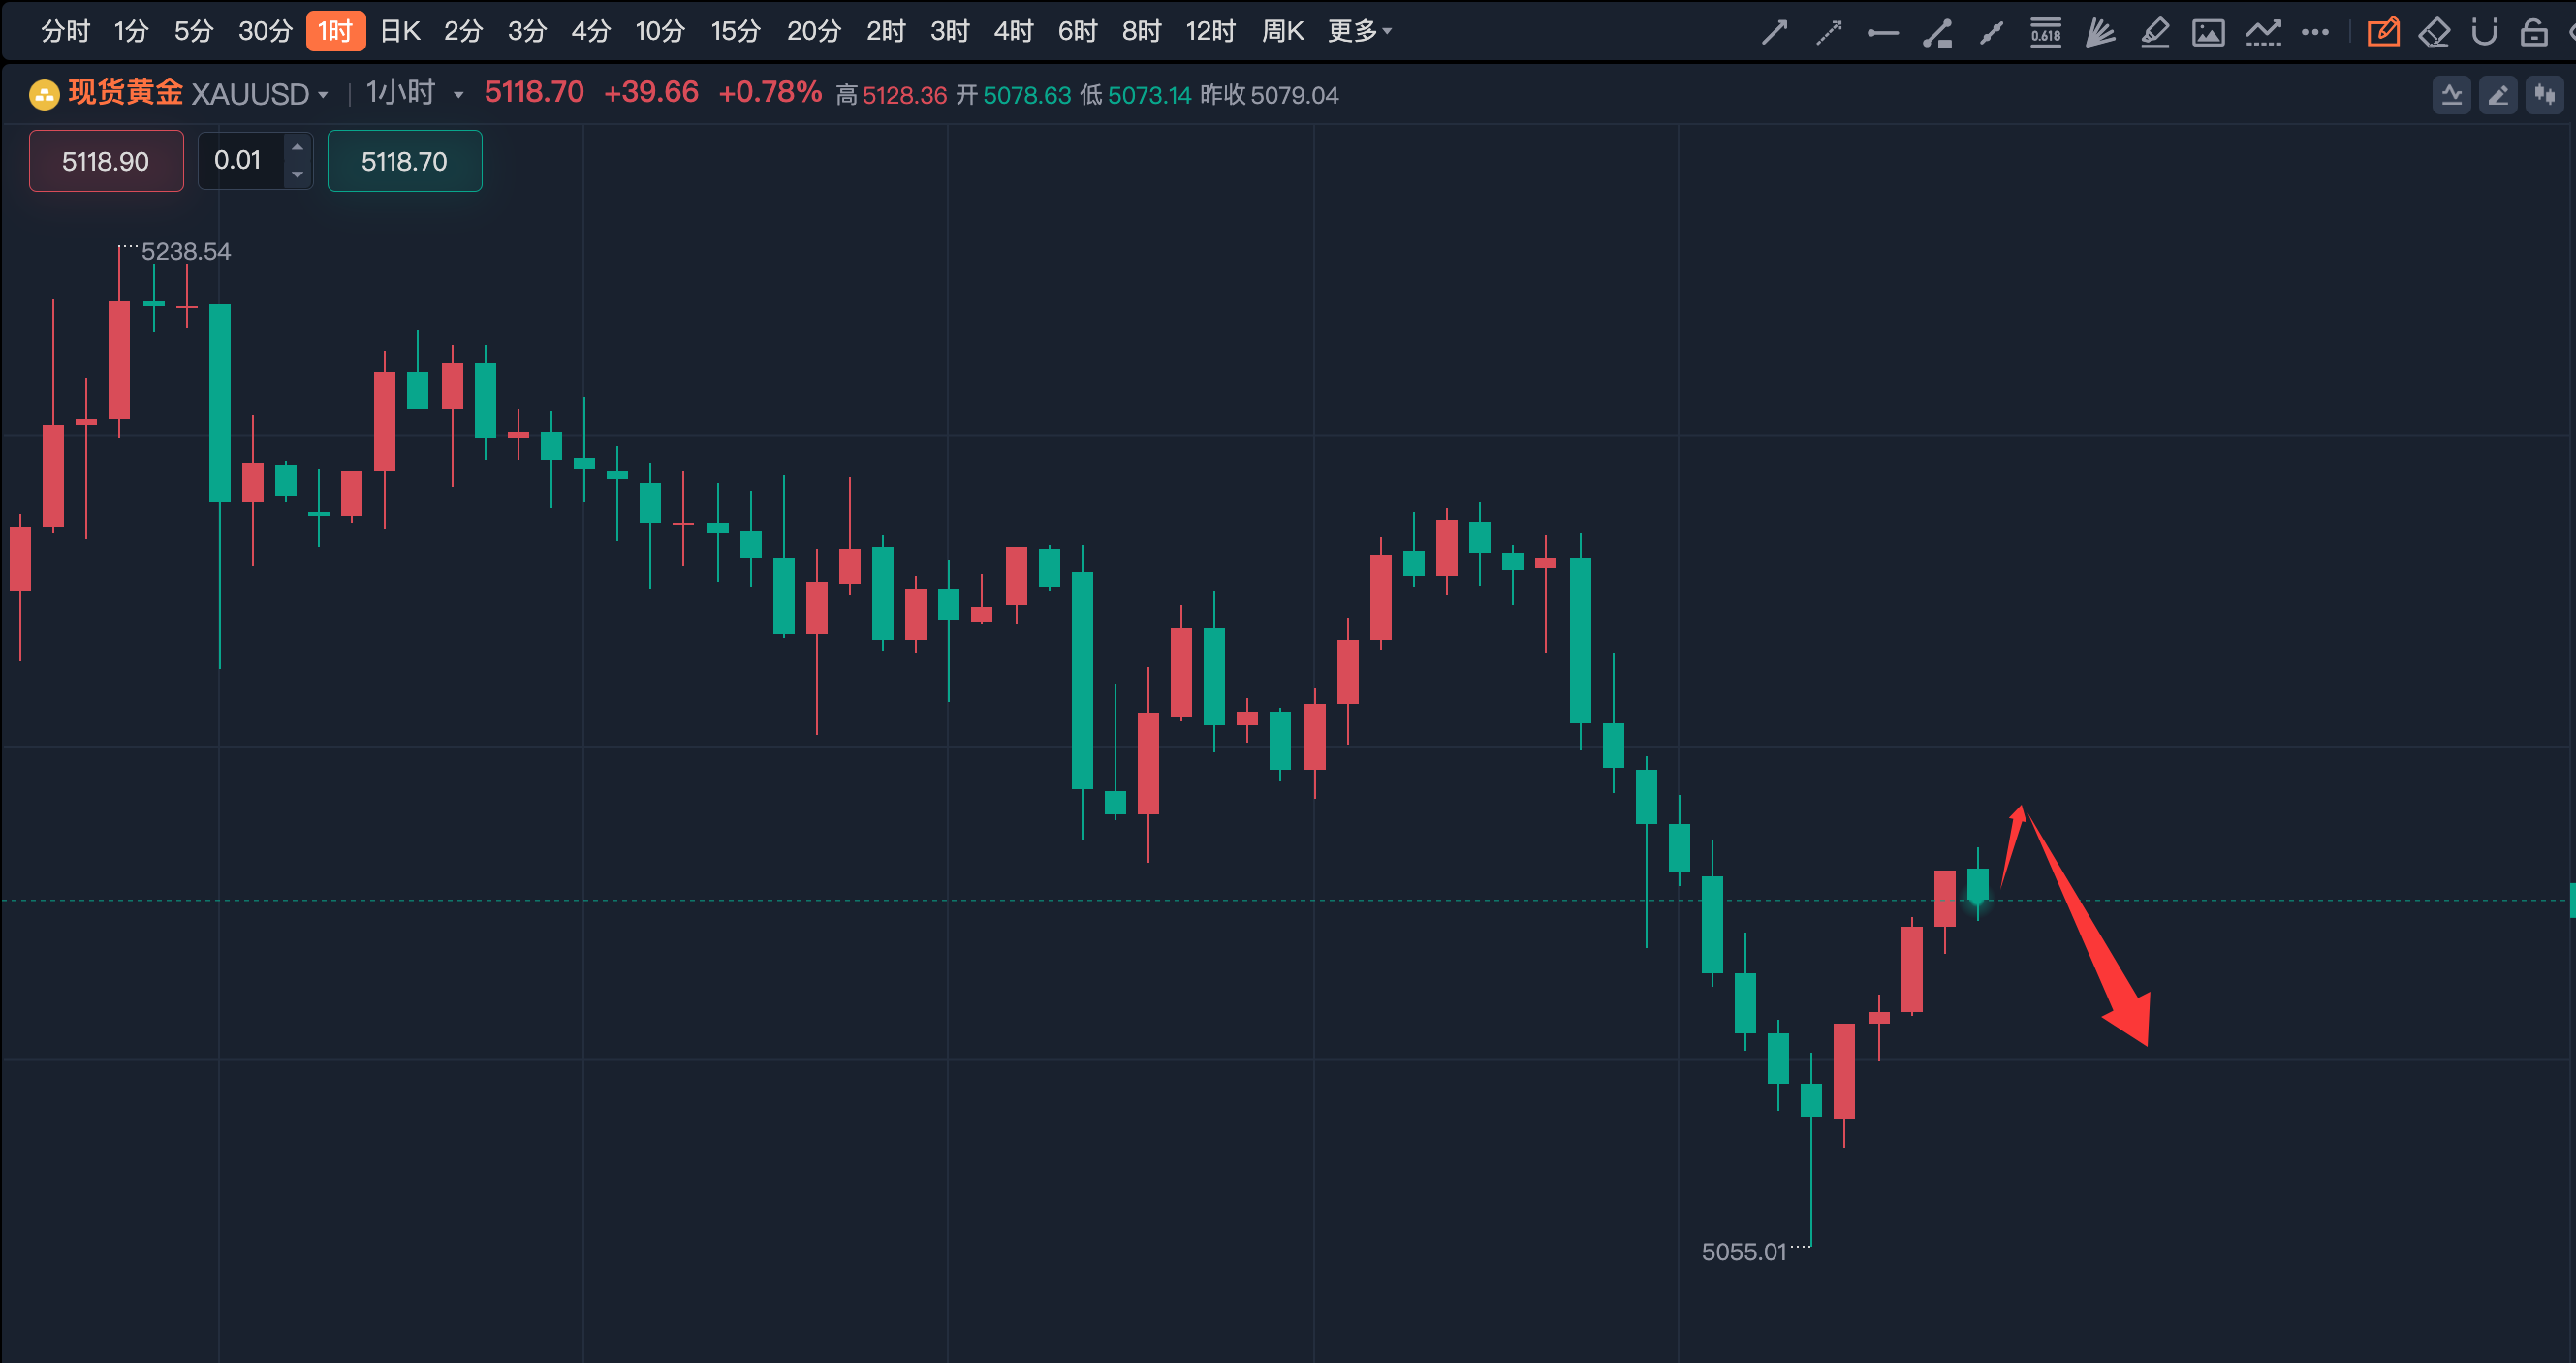Open the 更多 timeframe dropdown
The height and width of the screenshot is (1363, 2576).
click(x=1359, y=31)
